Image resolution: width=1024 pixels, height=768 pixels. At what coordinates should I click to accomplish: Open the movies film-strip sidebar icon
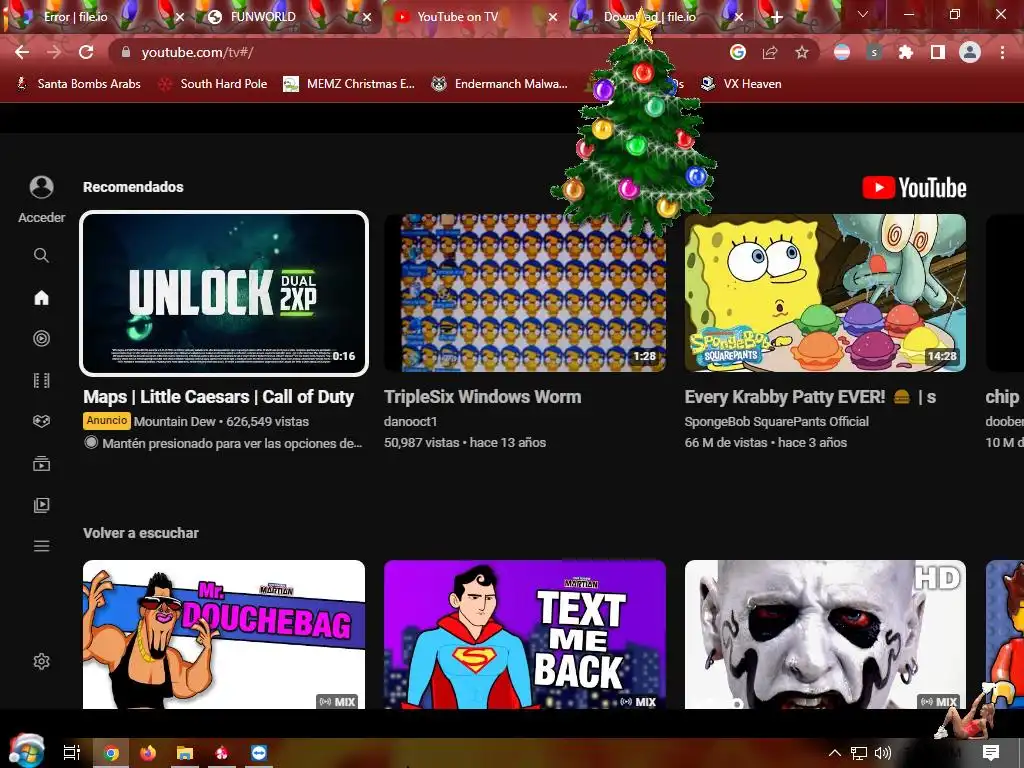pyautogui.click(x=41, y=380)
